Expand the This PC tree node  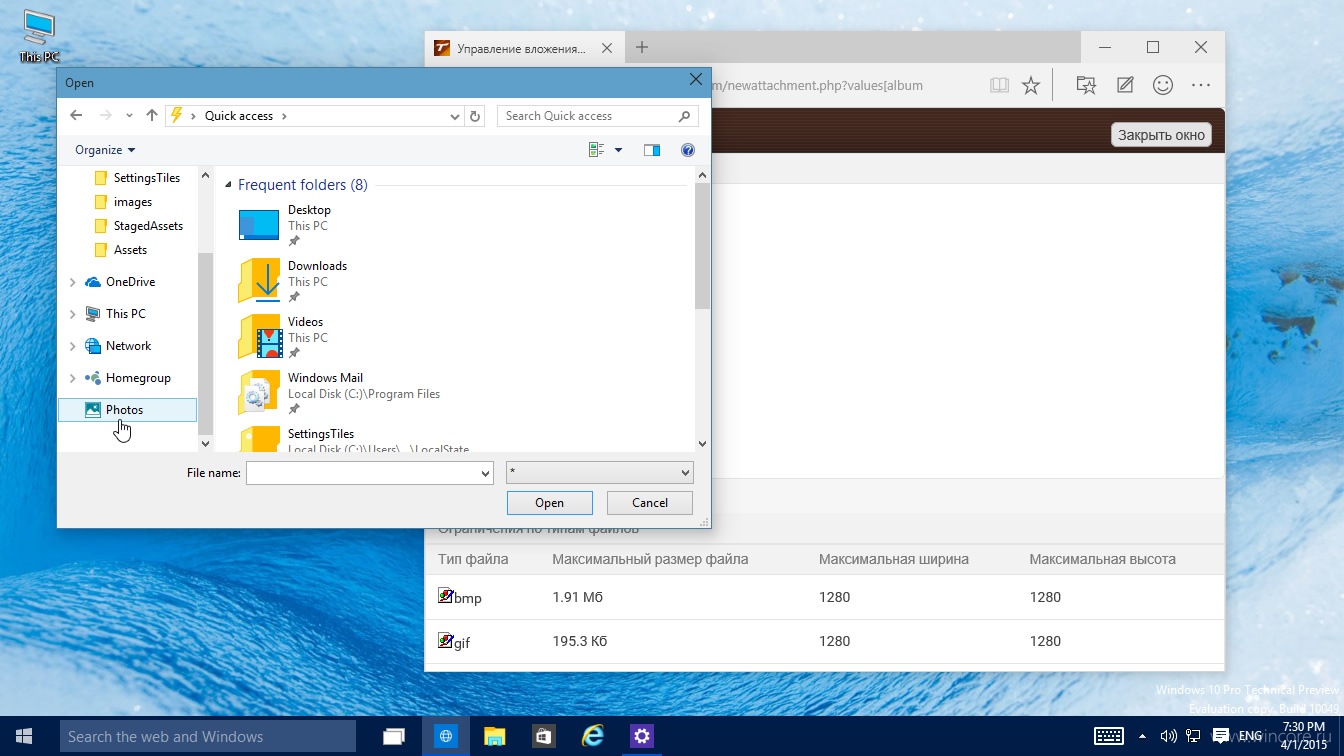(72, 315)
